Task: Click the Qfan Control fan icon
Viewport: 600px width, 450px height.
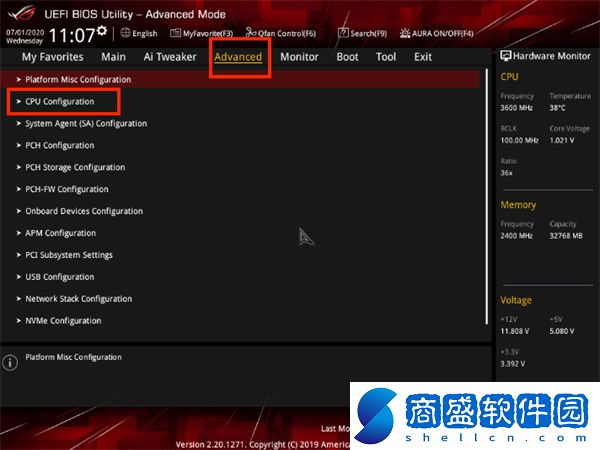Action: pyautogui.click(x=251, y=33)
